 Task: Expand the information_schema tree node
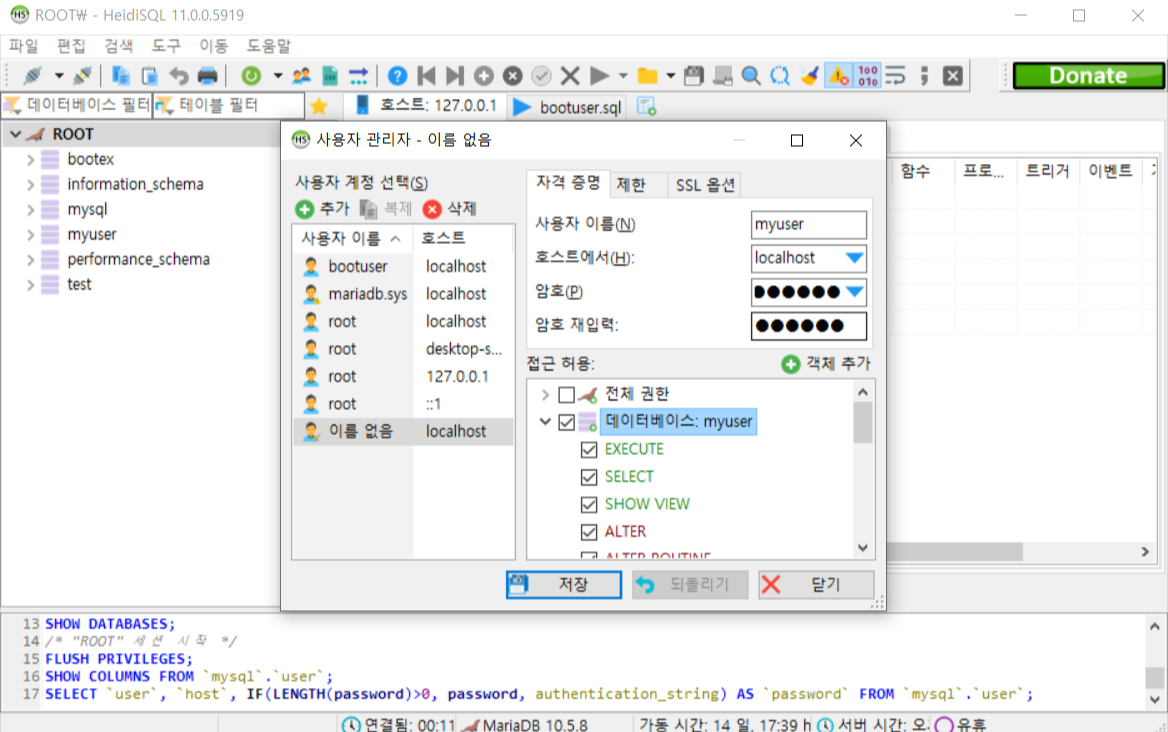31,185
